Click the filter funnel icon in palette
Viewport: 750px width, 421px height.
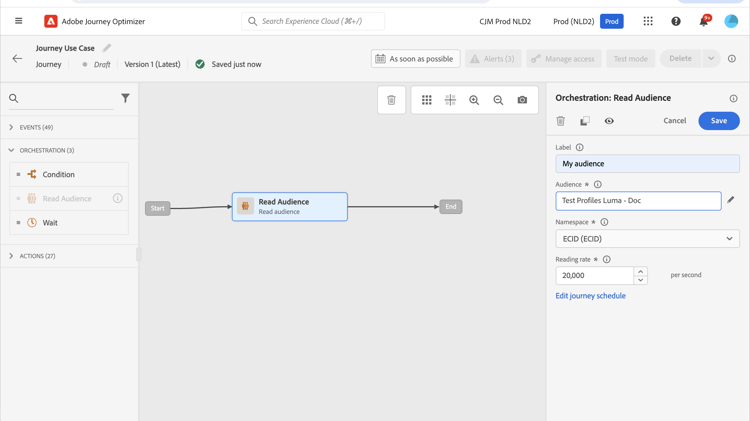click(x=125, y=98)
